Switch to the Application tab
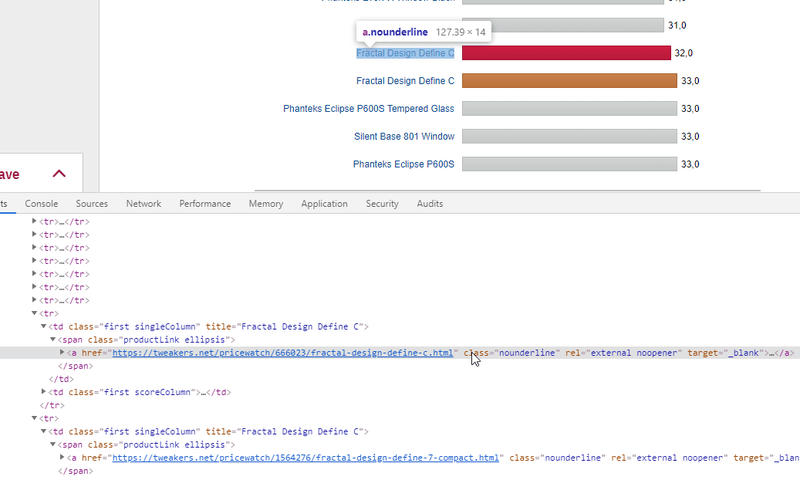 [x=324, y=204]
